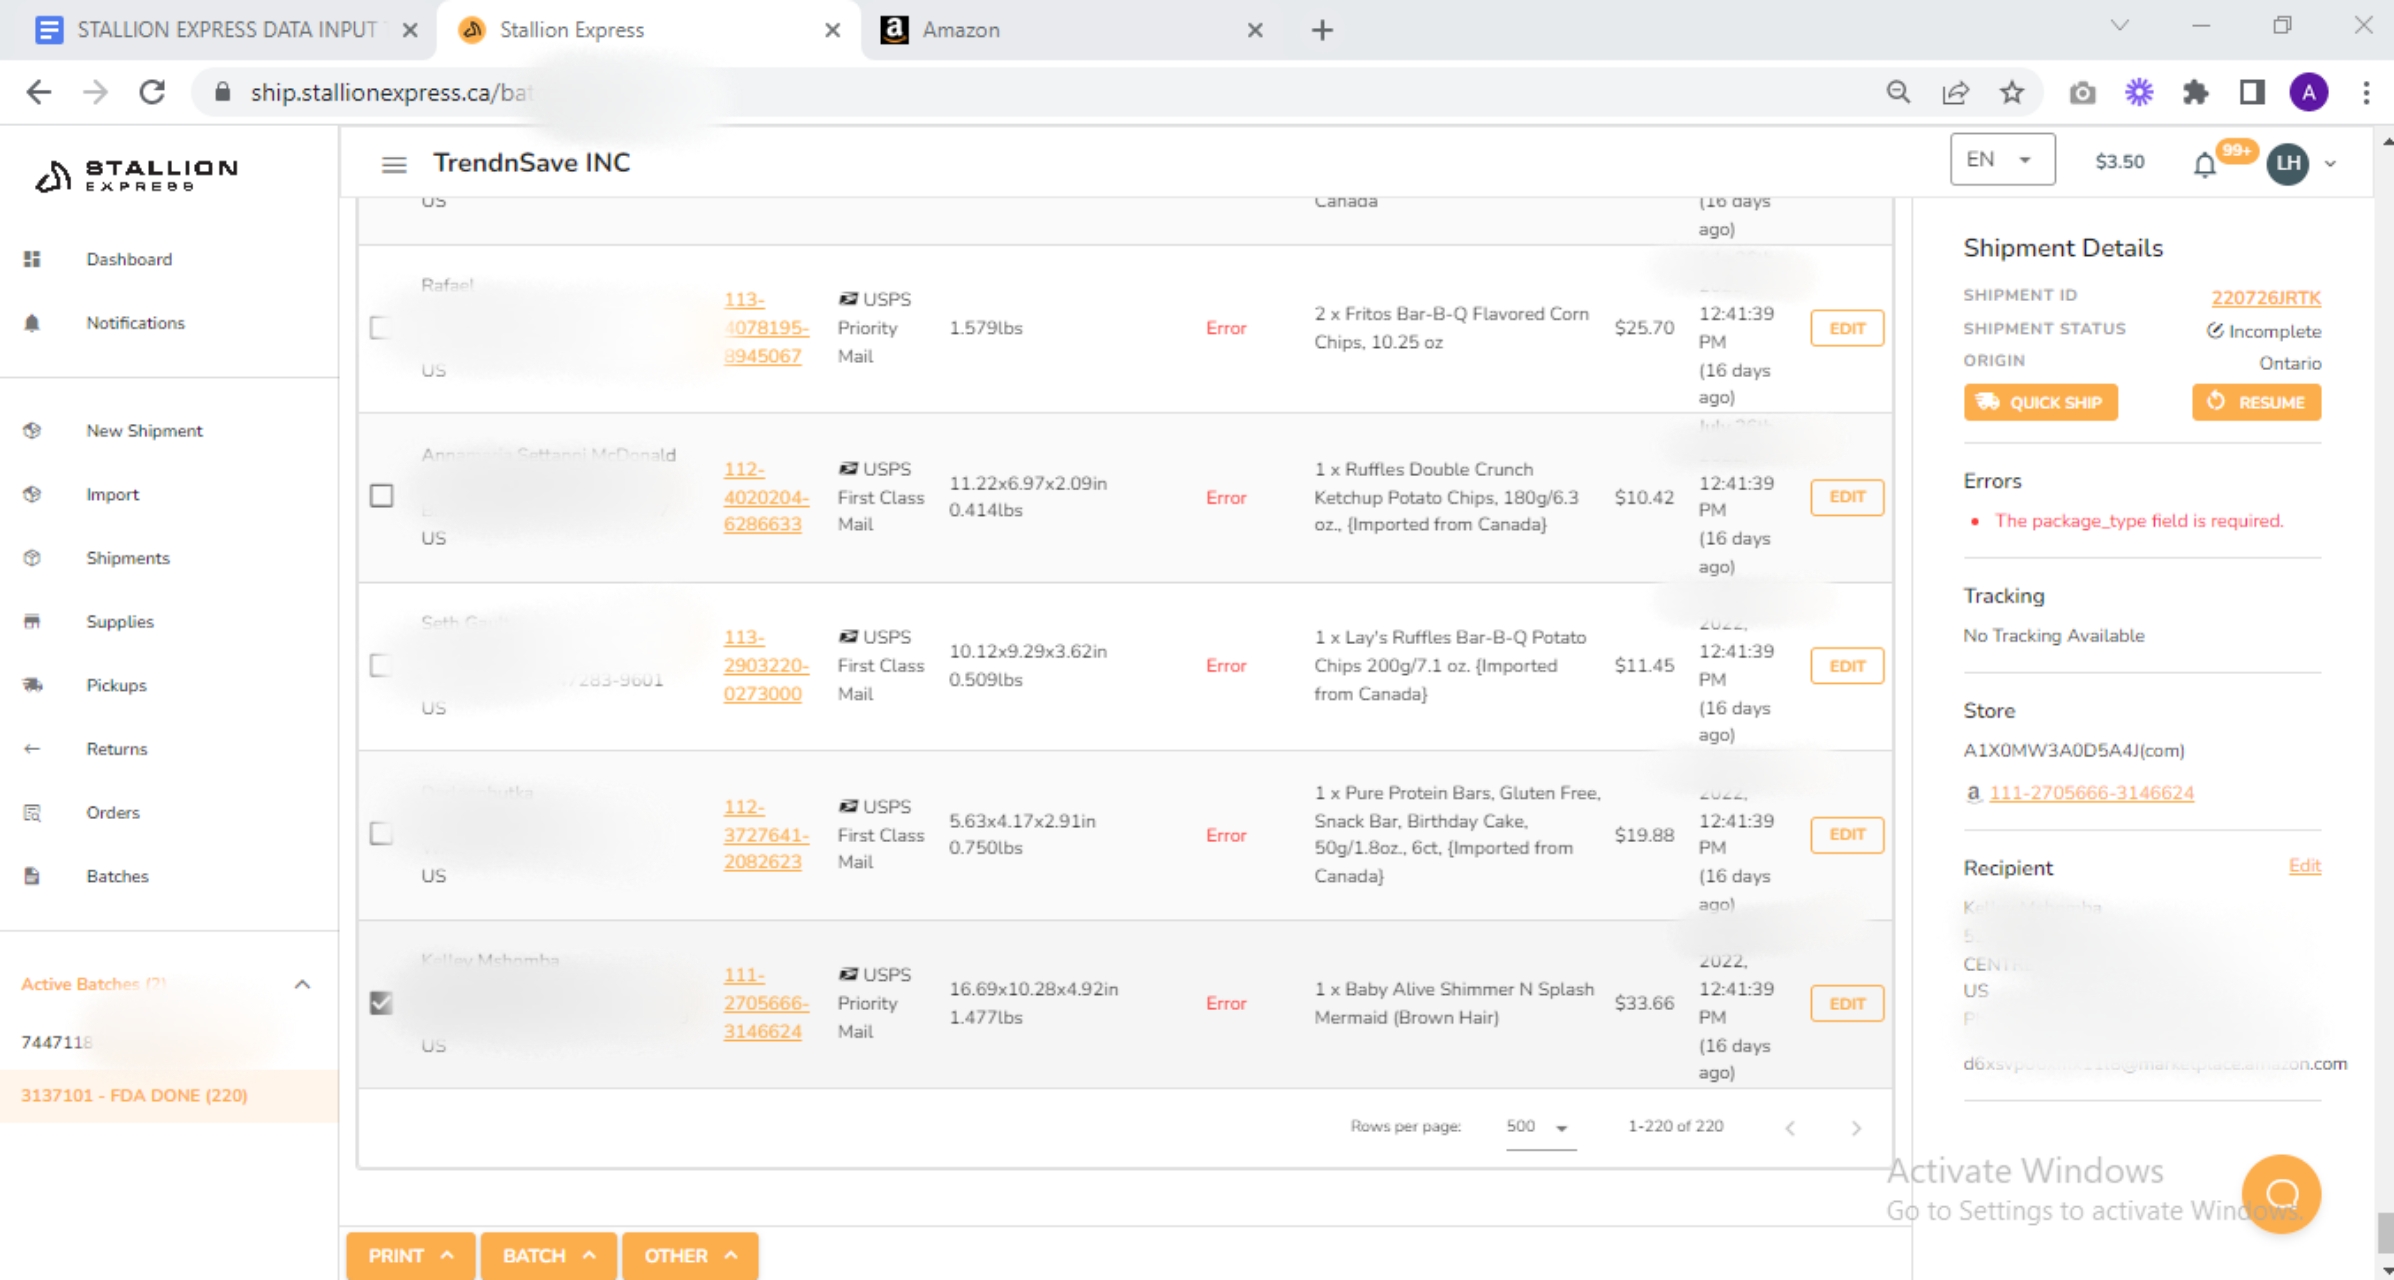Click the Quick Ship truck button
This screenshot has height=1280, width=2394.
tap(2040, 402)
